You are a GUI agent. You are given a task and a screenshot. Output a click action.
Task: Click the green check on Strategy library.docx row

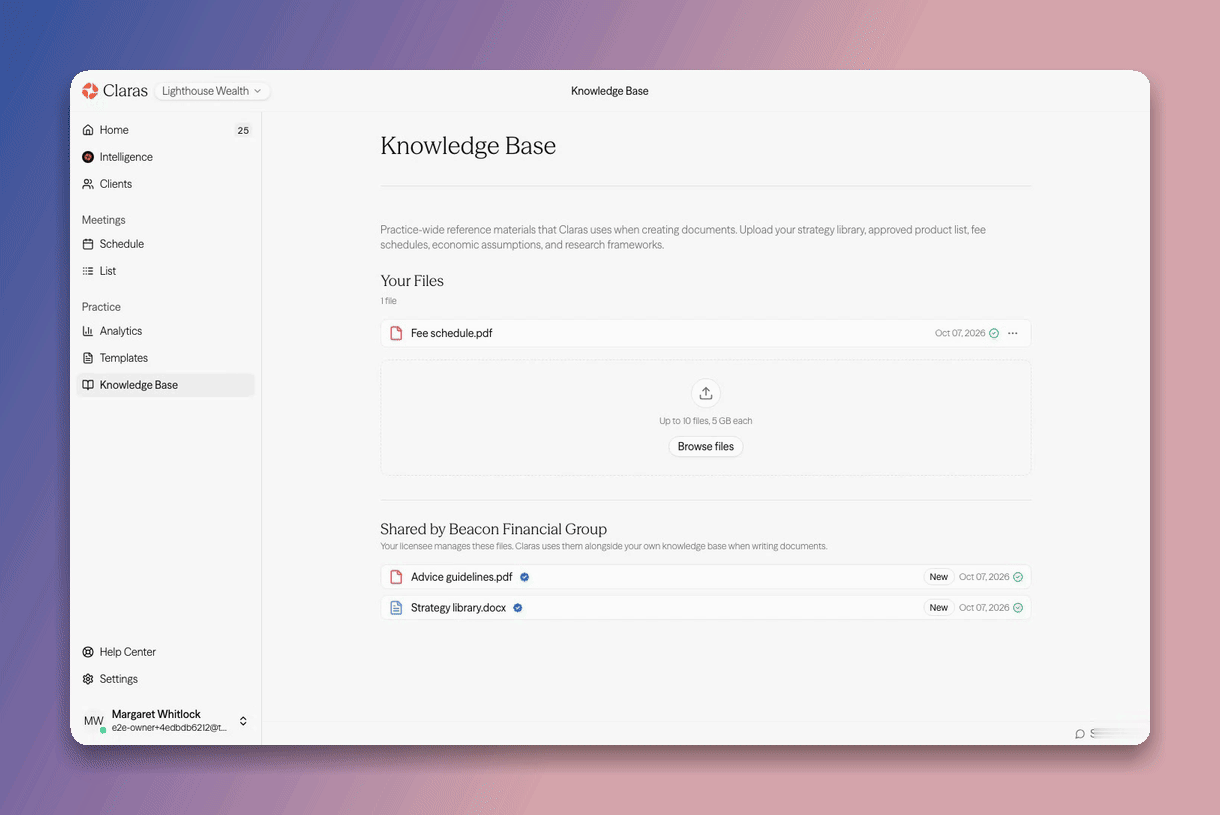click(1018, 608)
